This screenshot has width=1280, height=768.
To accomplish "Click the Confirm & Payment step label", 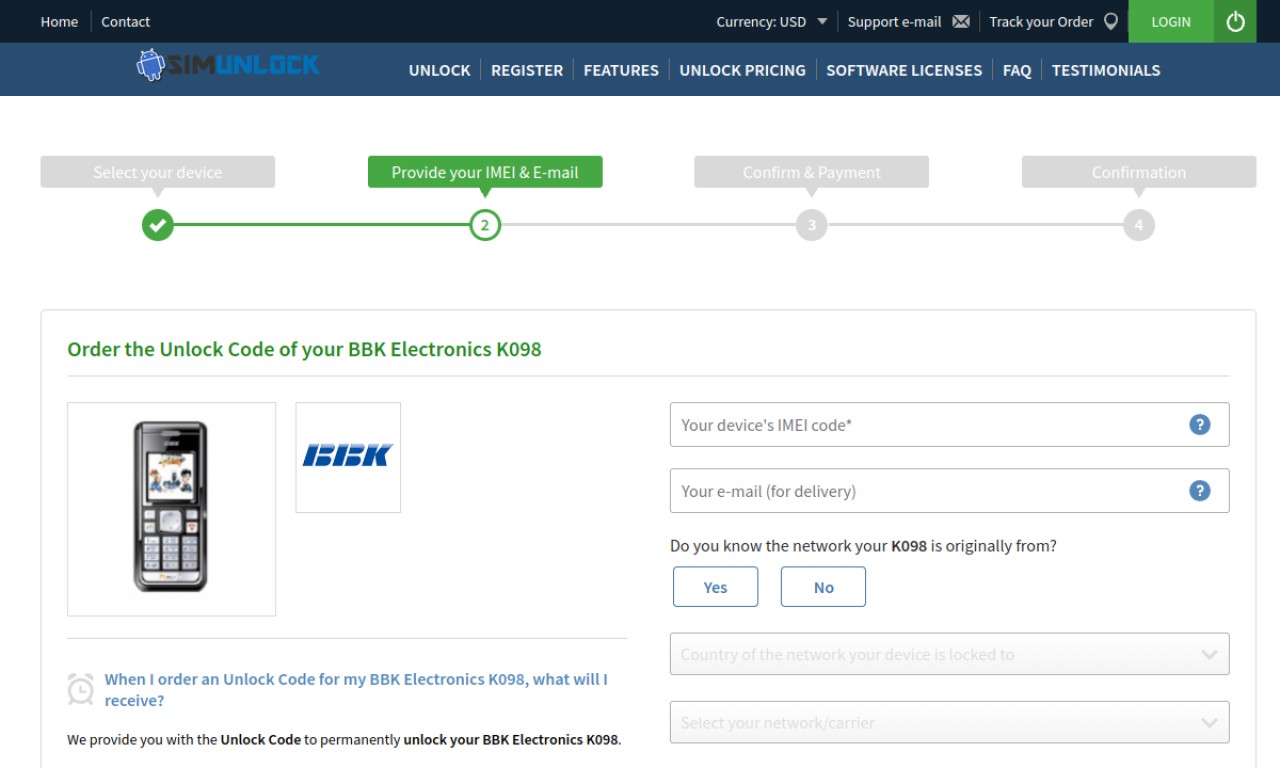I will (x=812, y=172).
